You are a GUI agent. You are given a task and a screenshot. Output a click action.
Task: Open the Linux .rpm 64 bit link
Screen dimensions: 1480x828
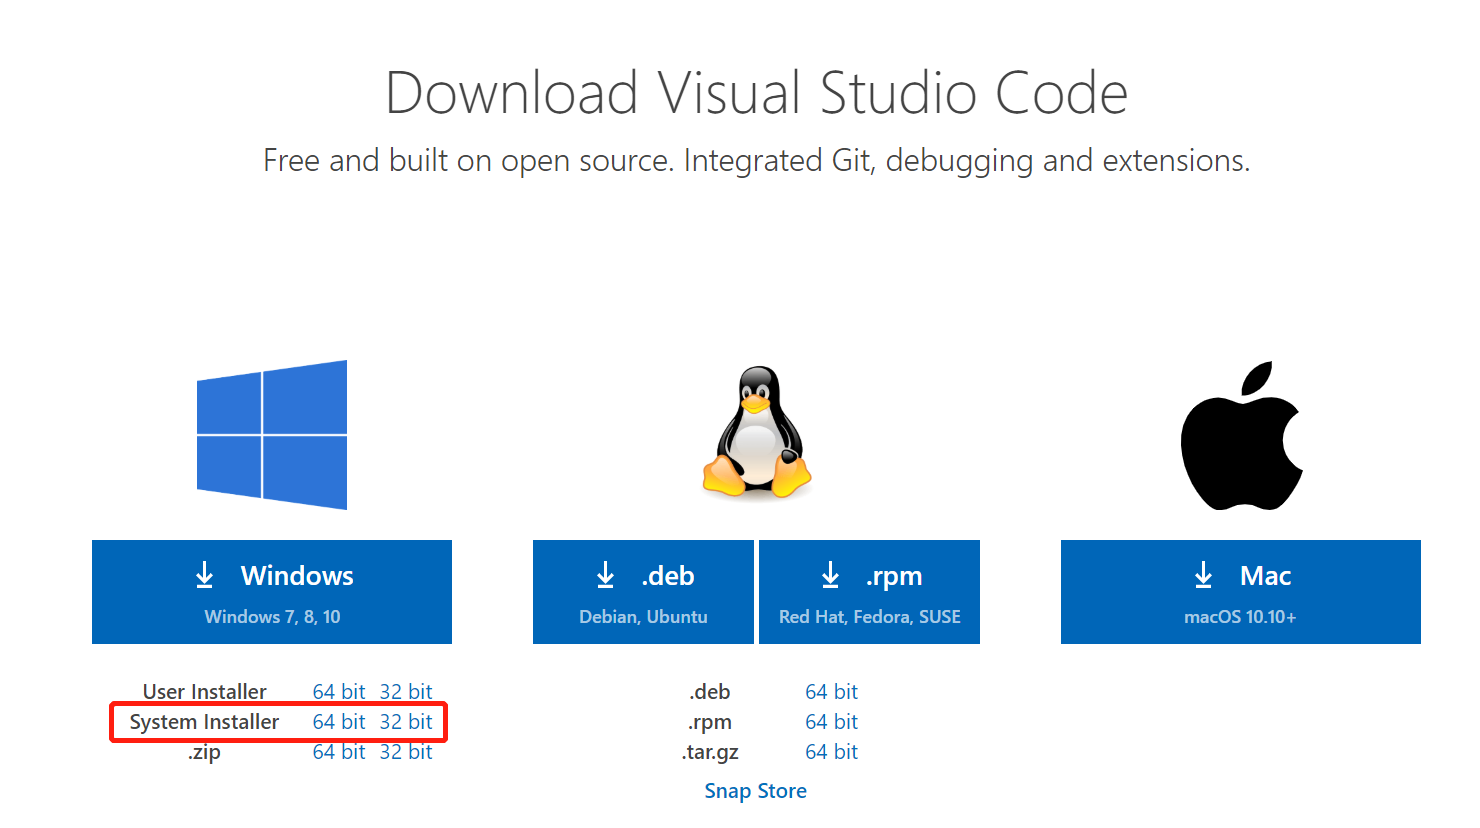coord(832,722)
